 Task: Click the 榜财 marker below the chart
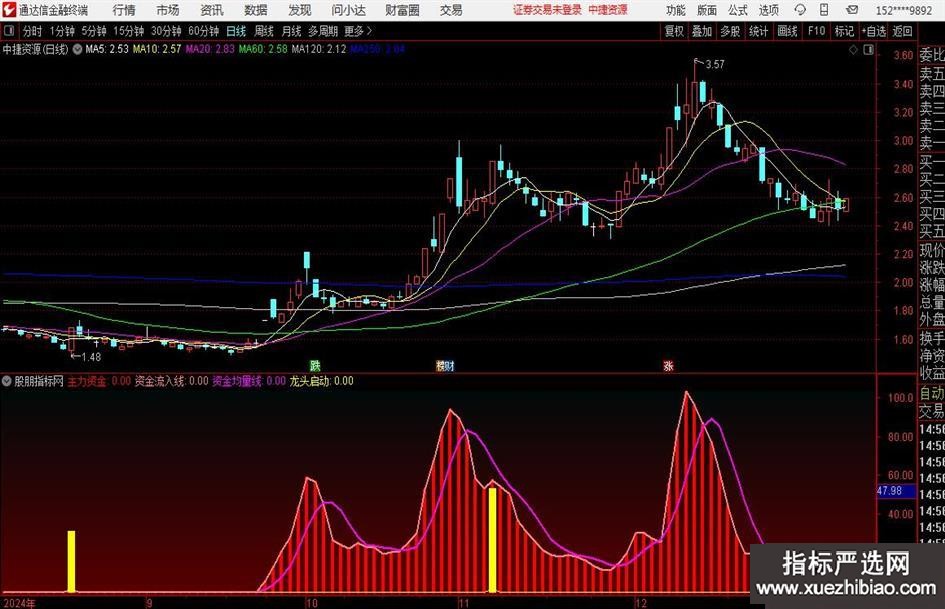pyautogui.click(x=445, y=366)
